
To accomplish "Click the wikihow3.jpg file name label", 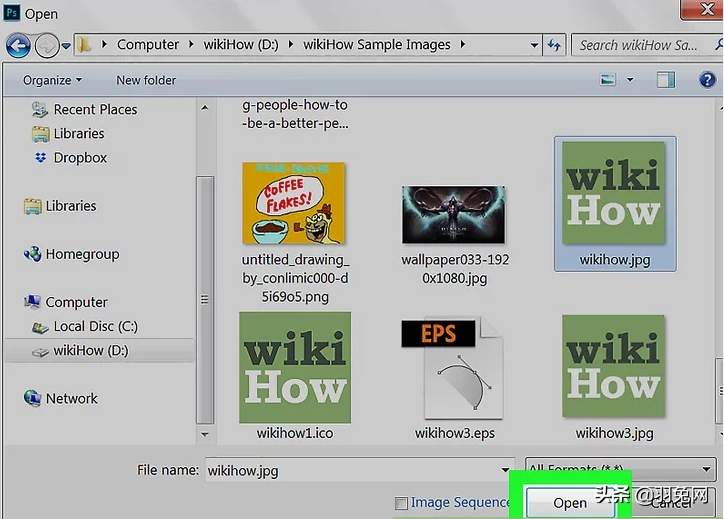I will click(615, 433).
